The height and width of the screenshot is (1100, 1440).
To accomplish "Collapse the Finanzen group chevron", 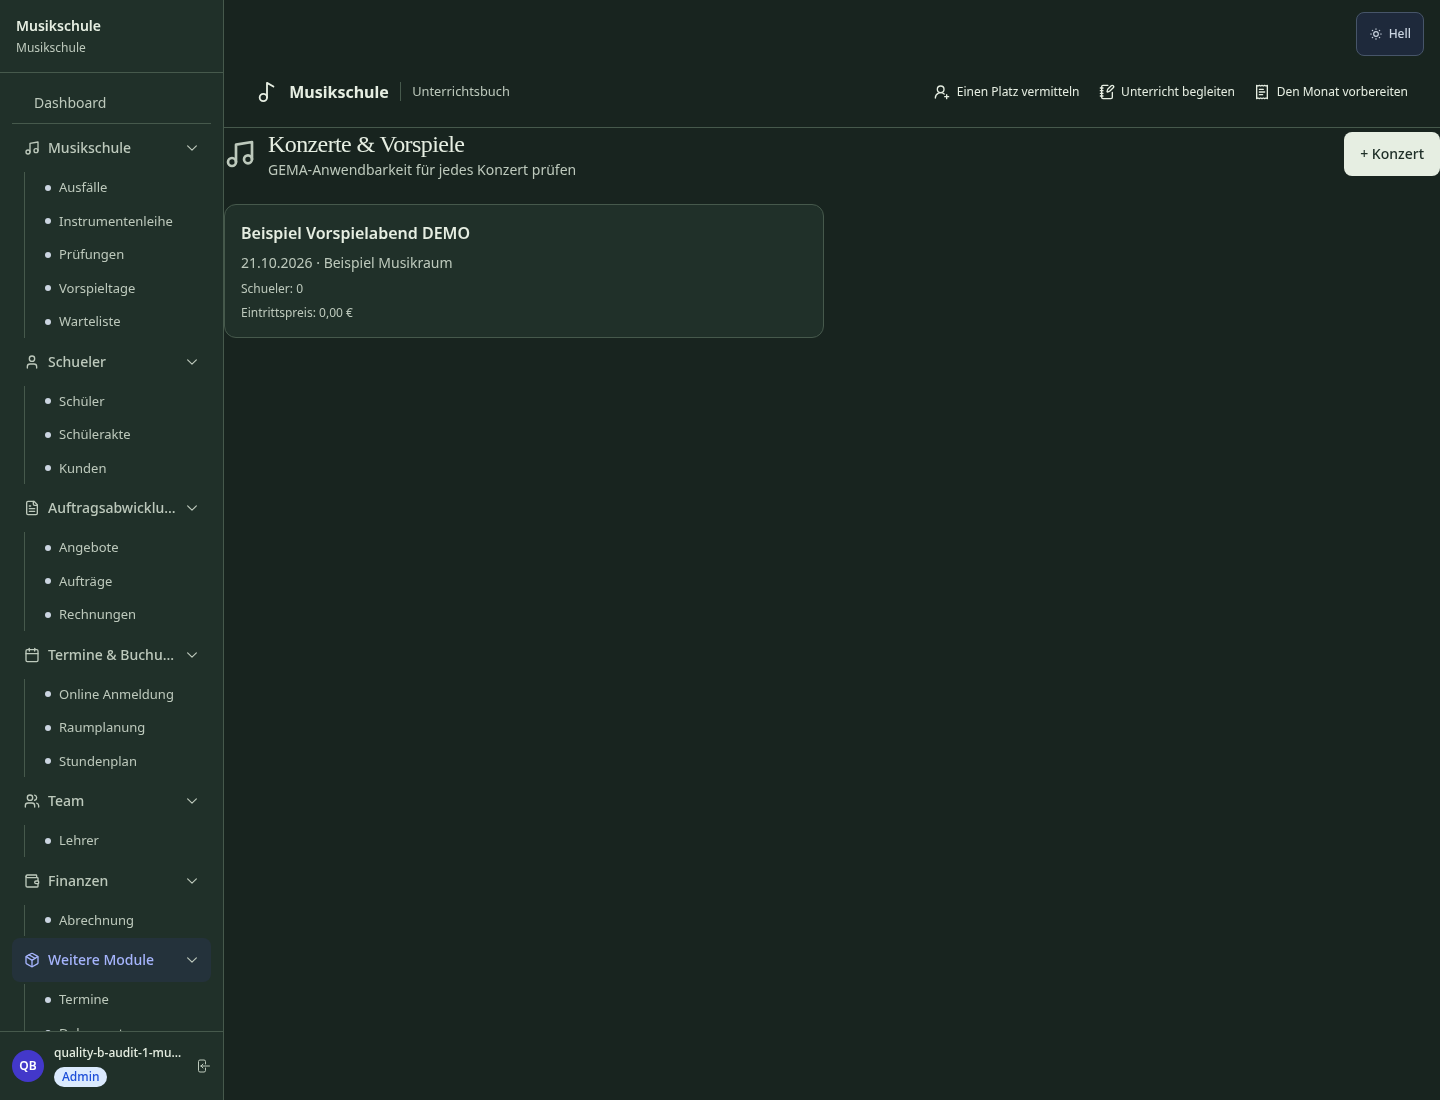I will tap(192, 881).
